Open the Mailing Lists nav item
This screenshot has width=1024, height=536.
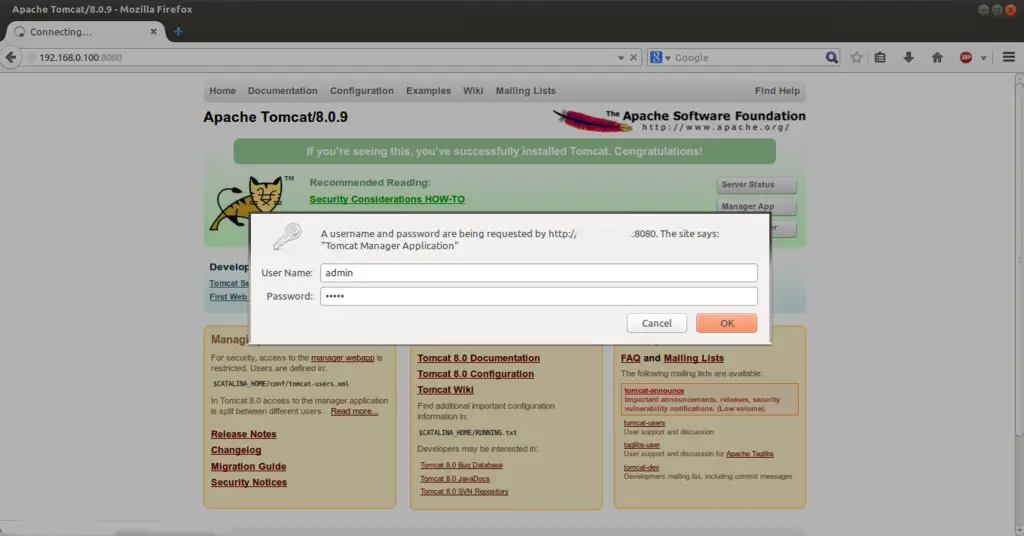pos(525,91)
